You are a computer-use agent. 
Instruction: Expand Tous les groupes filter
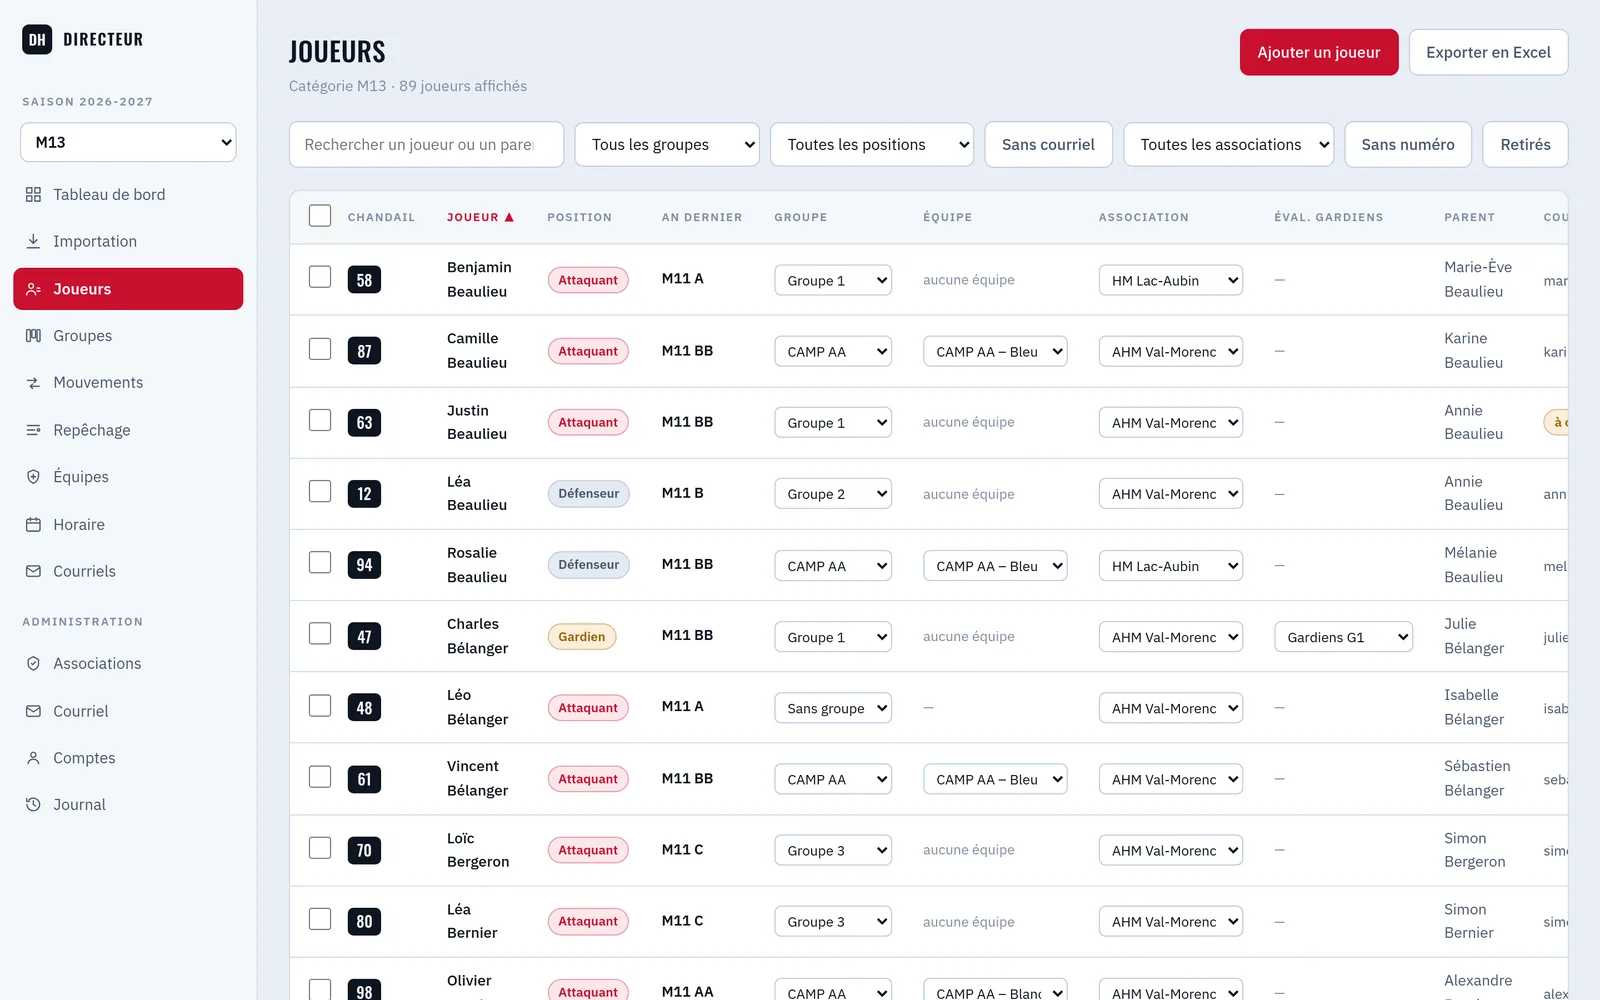(x=667, y=145)
